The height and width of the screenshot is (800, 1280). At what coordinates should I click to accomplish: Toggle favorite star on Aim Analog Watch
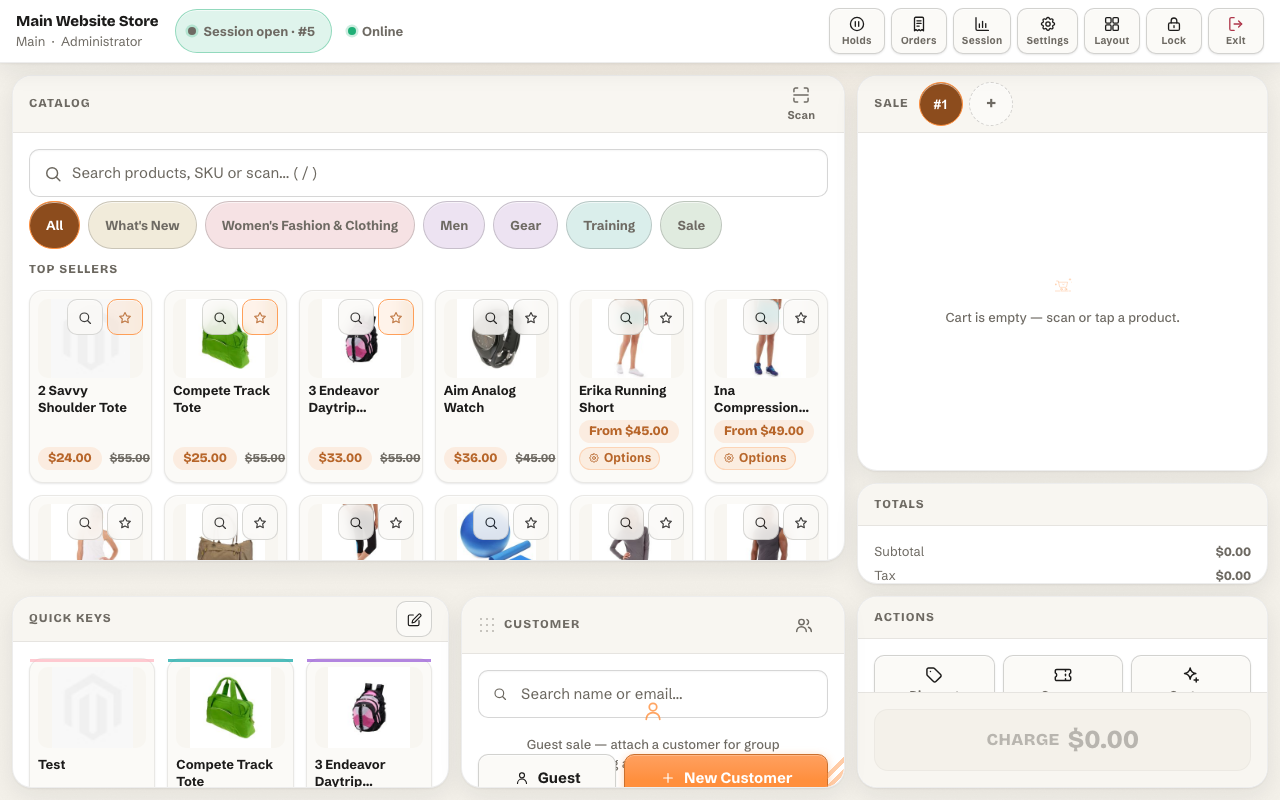point(531,317)
